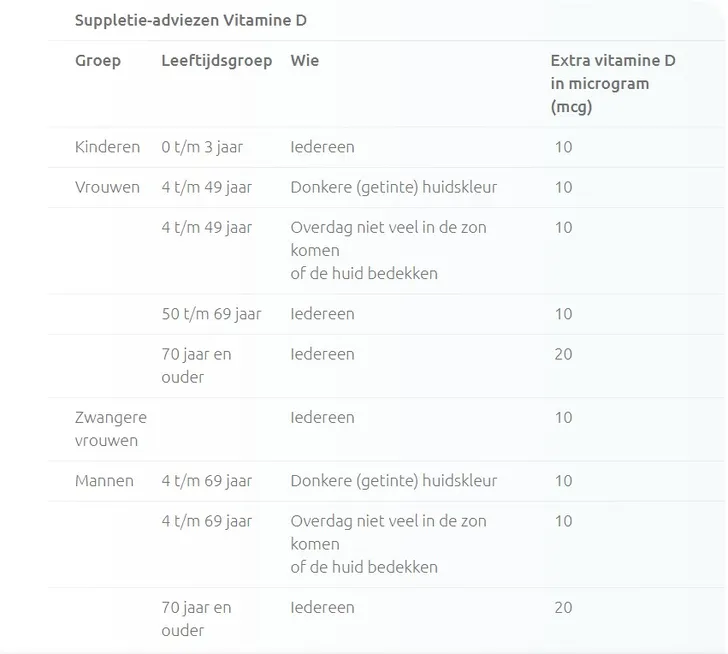Click the "4 t/m 69 jaar" cell beside Mannen
The width and height of the screenshot is (728, 654).
(206, 481)
